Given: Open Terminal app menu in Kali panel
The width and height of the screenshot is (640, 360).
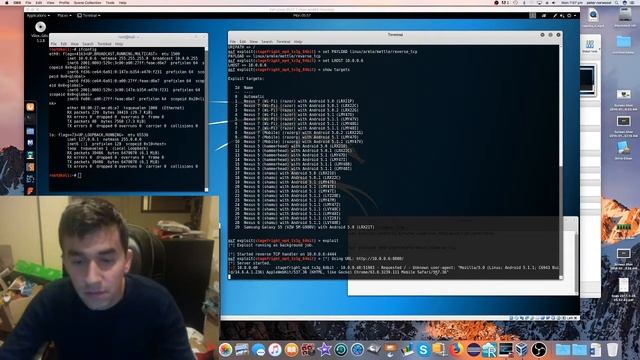Looking at the screenshot, I should 89,16.
